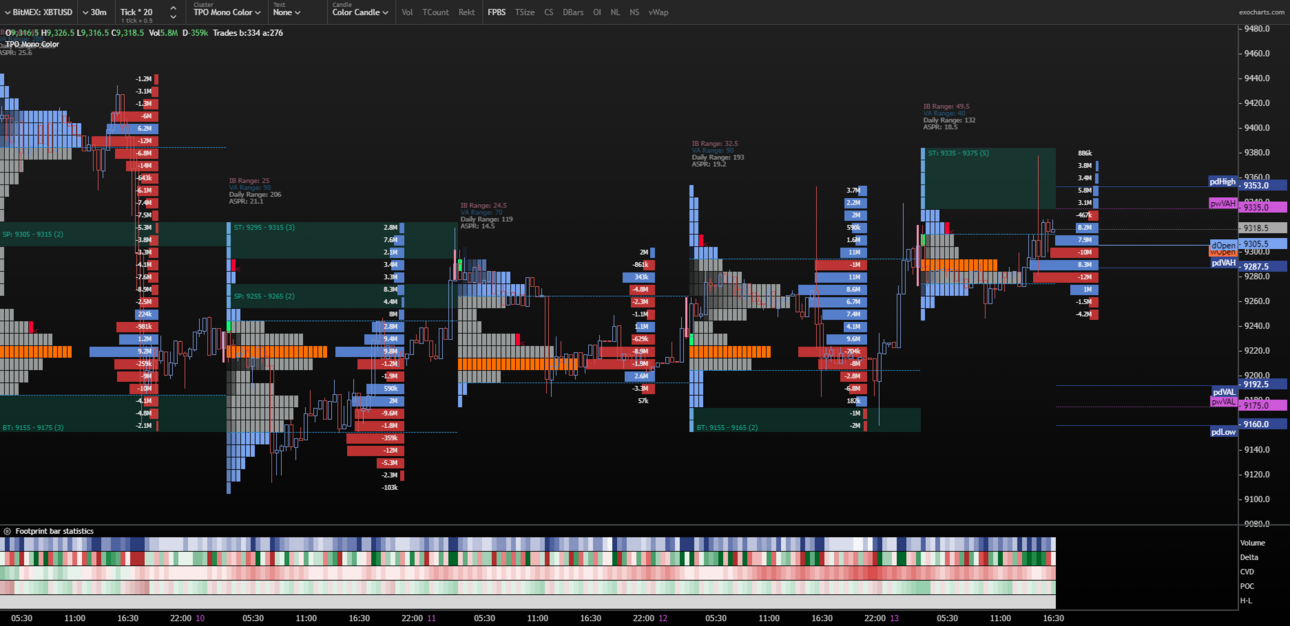This screenshot has width=1290, height=626.
Task: Click the 9400.0 price axis label
Action: [1256, 128]
